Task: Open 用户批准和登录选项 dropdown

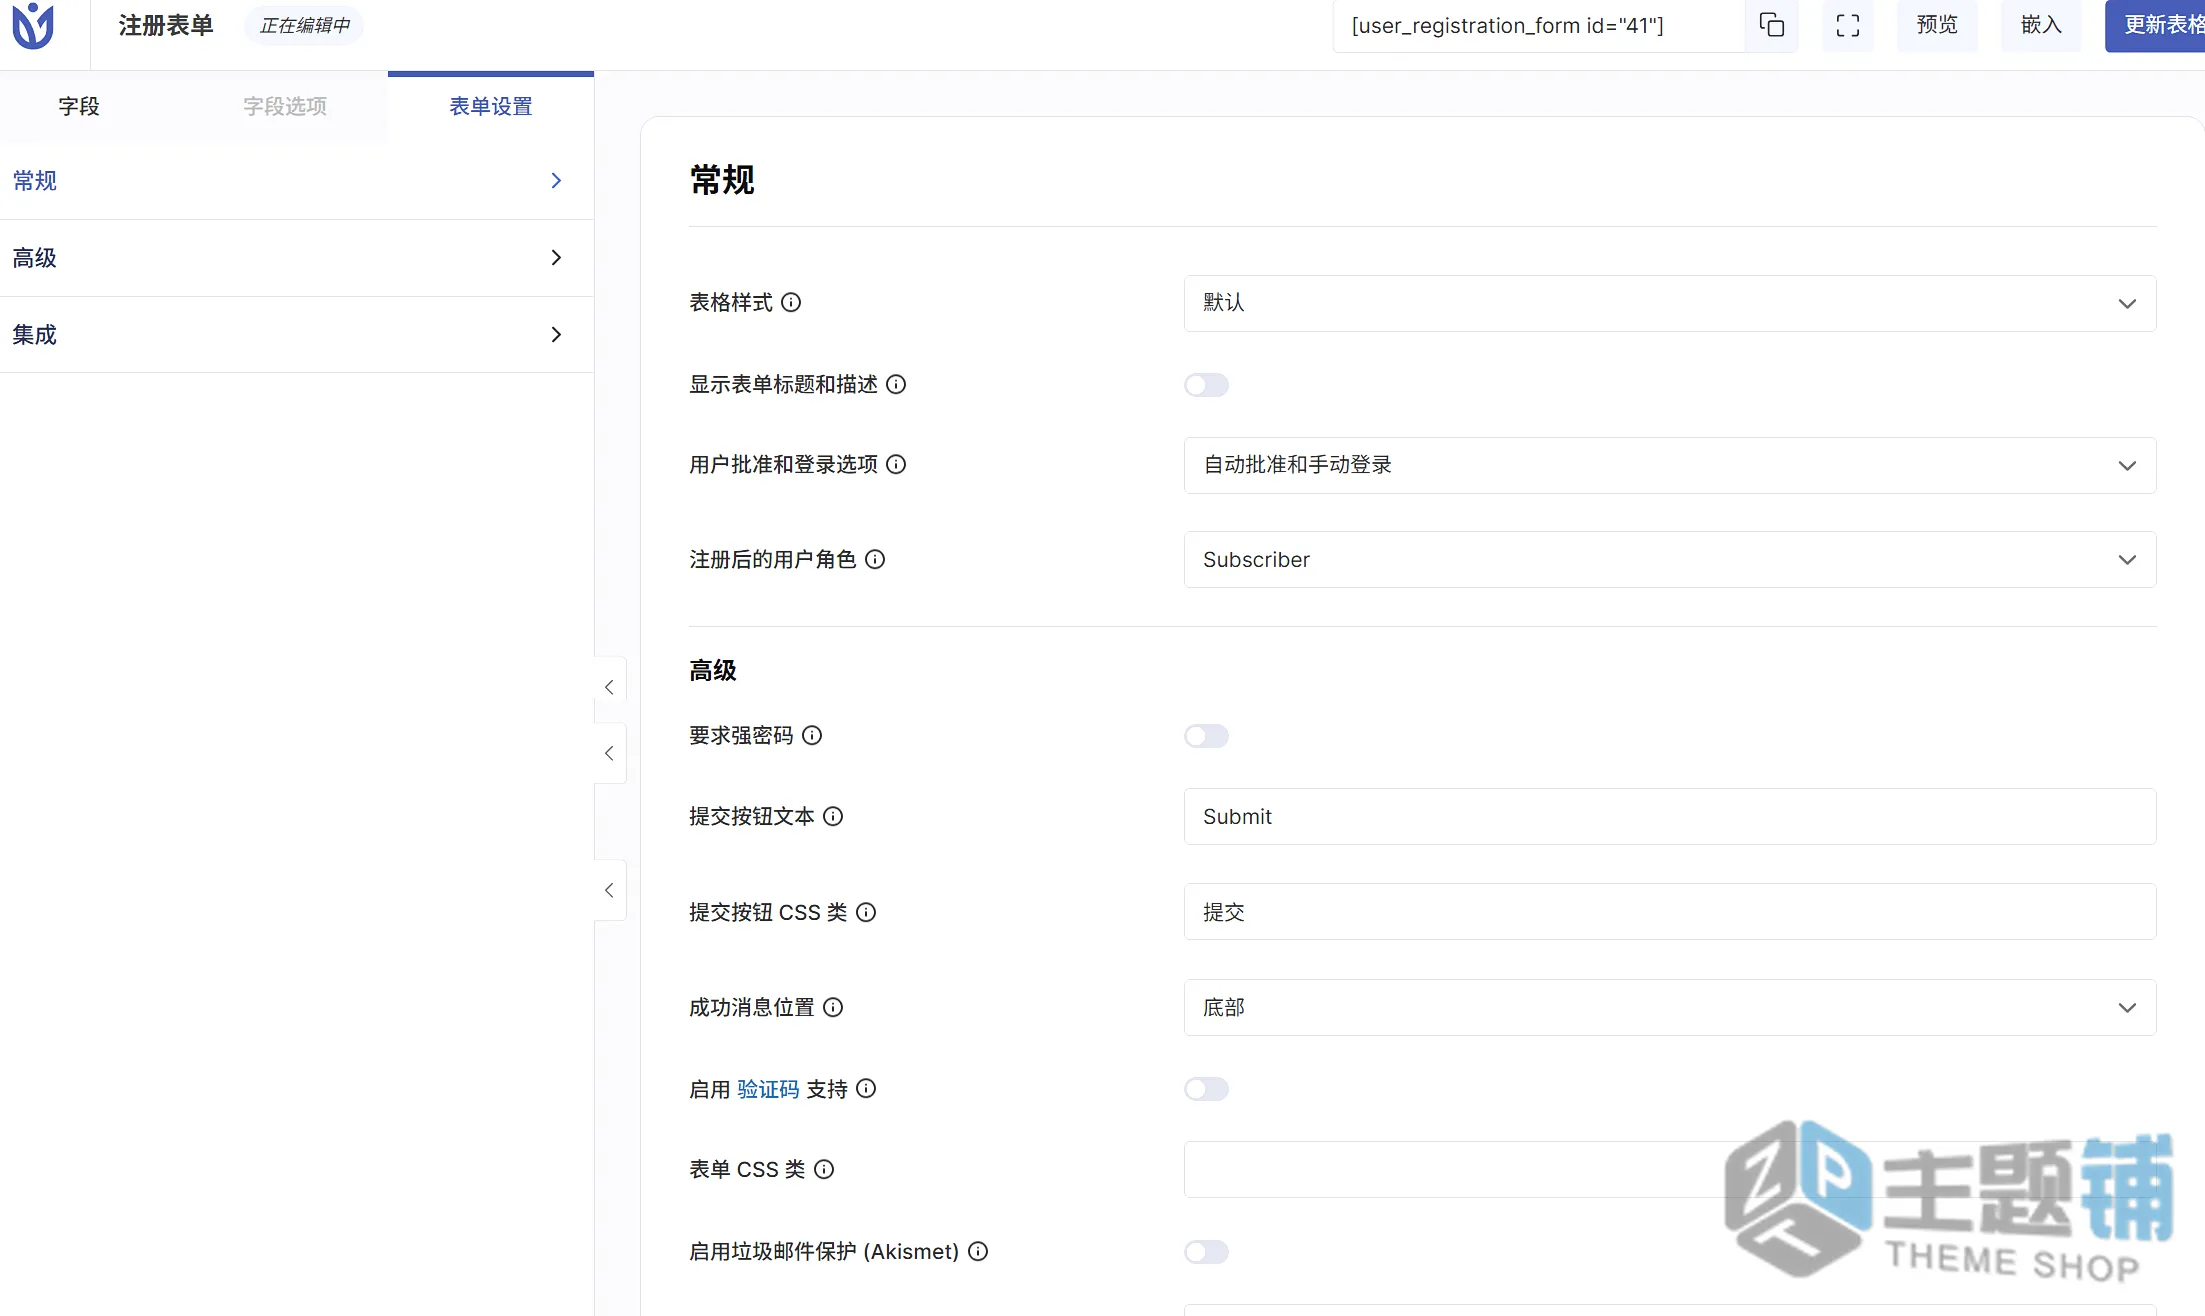Action: pyautogui.click(x=1670, y=465)
